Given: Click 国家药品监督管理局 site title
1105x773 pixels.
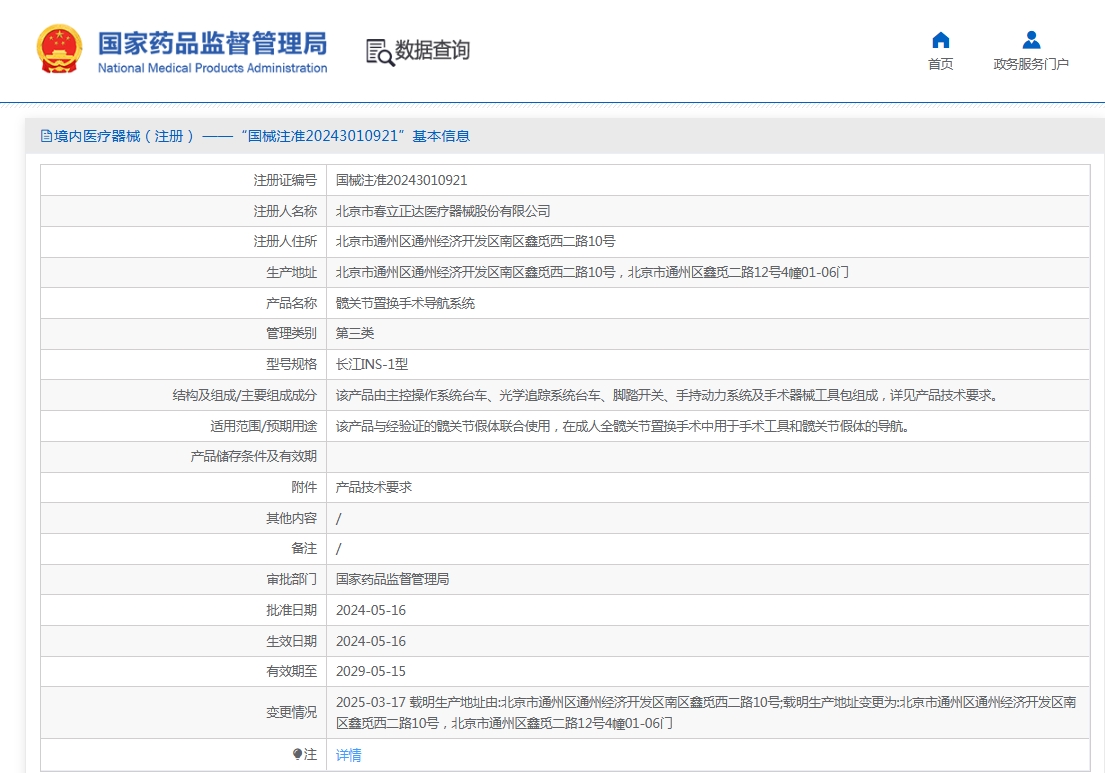Looking at the screenshot, I should pos(212,43).
